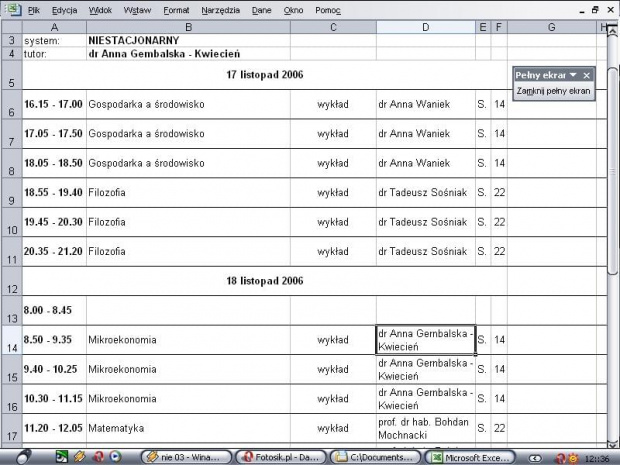Close the Pełny ekran floating toolbar
This screenshot has height=465, width=620.
click(x=586, y=75)
